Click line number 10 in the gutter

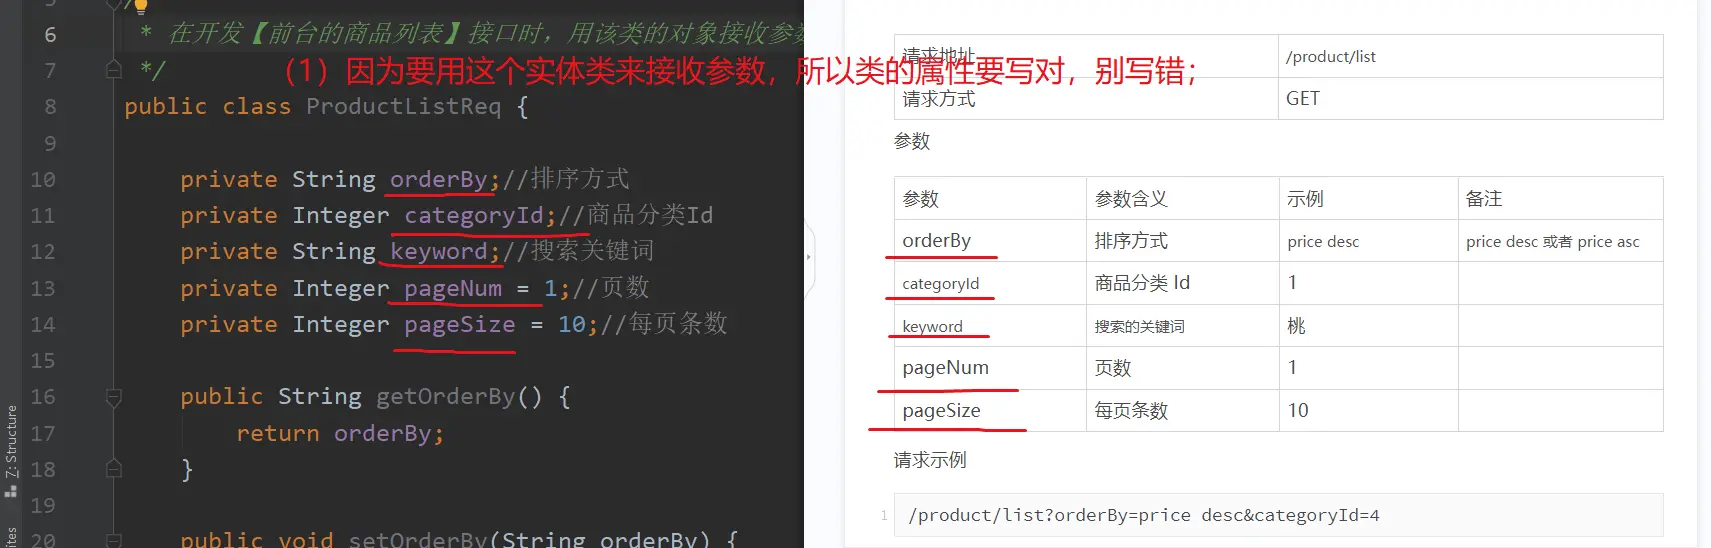click(x=43, y=180)
